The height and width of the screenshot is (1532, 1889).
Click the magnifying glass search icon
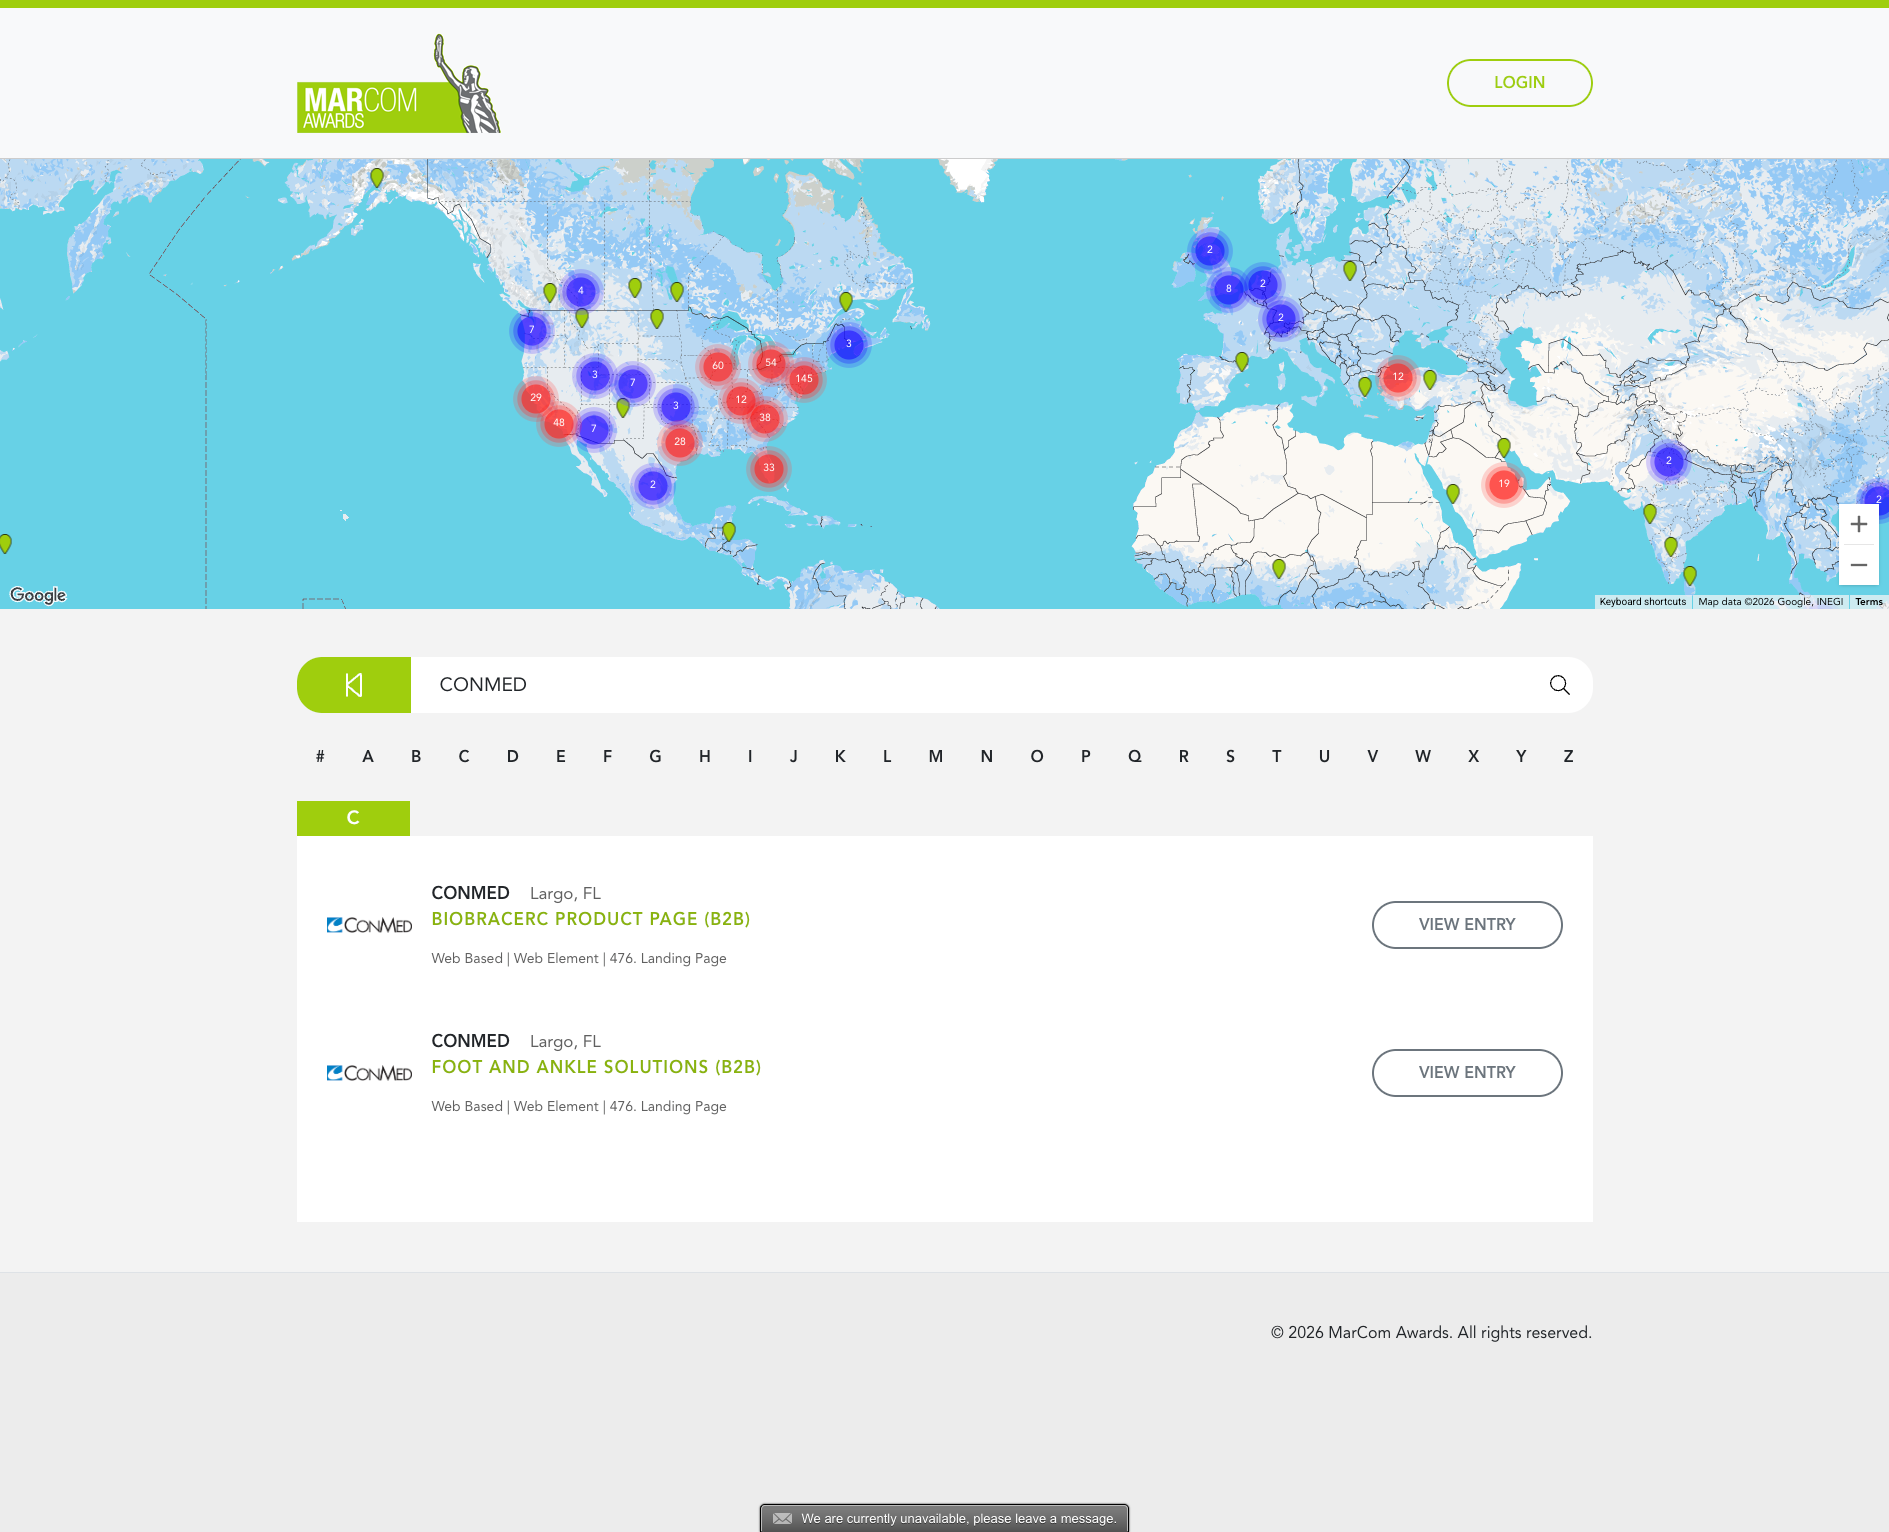pos(1559,685)
